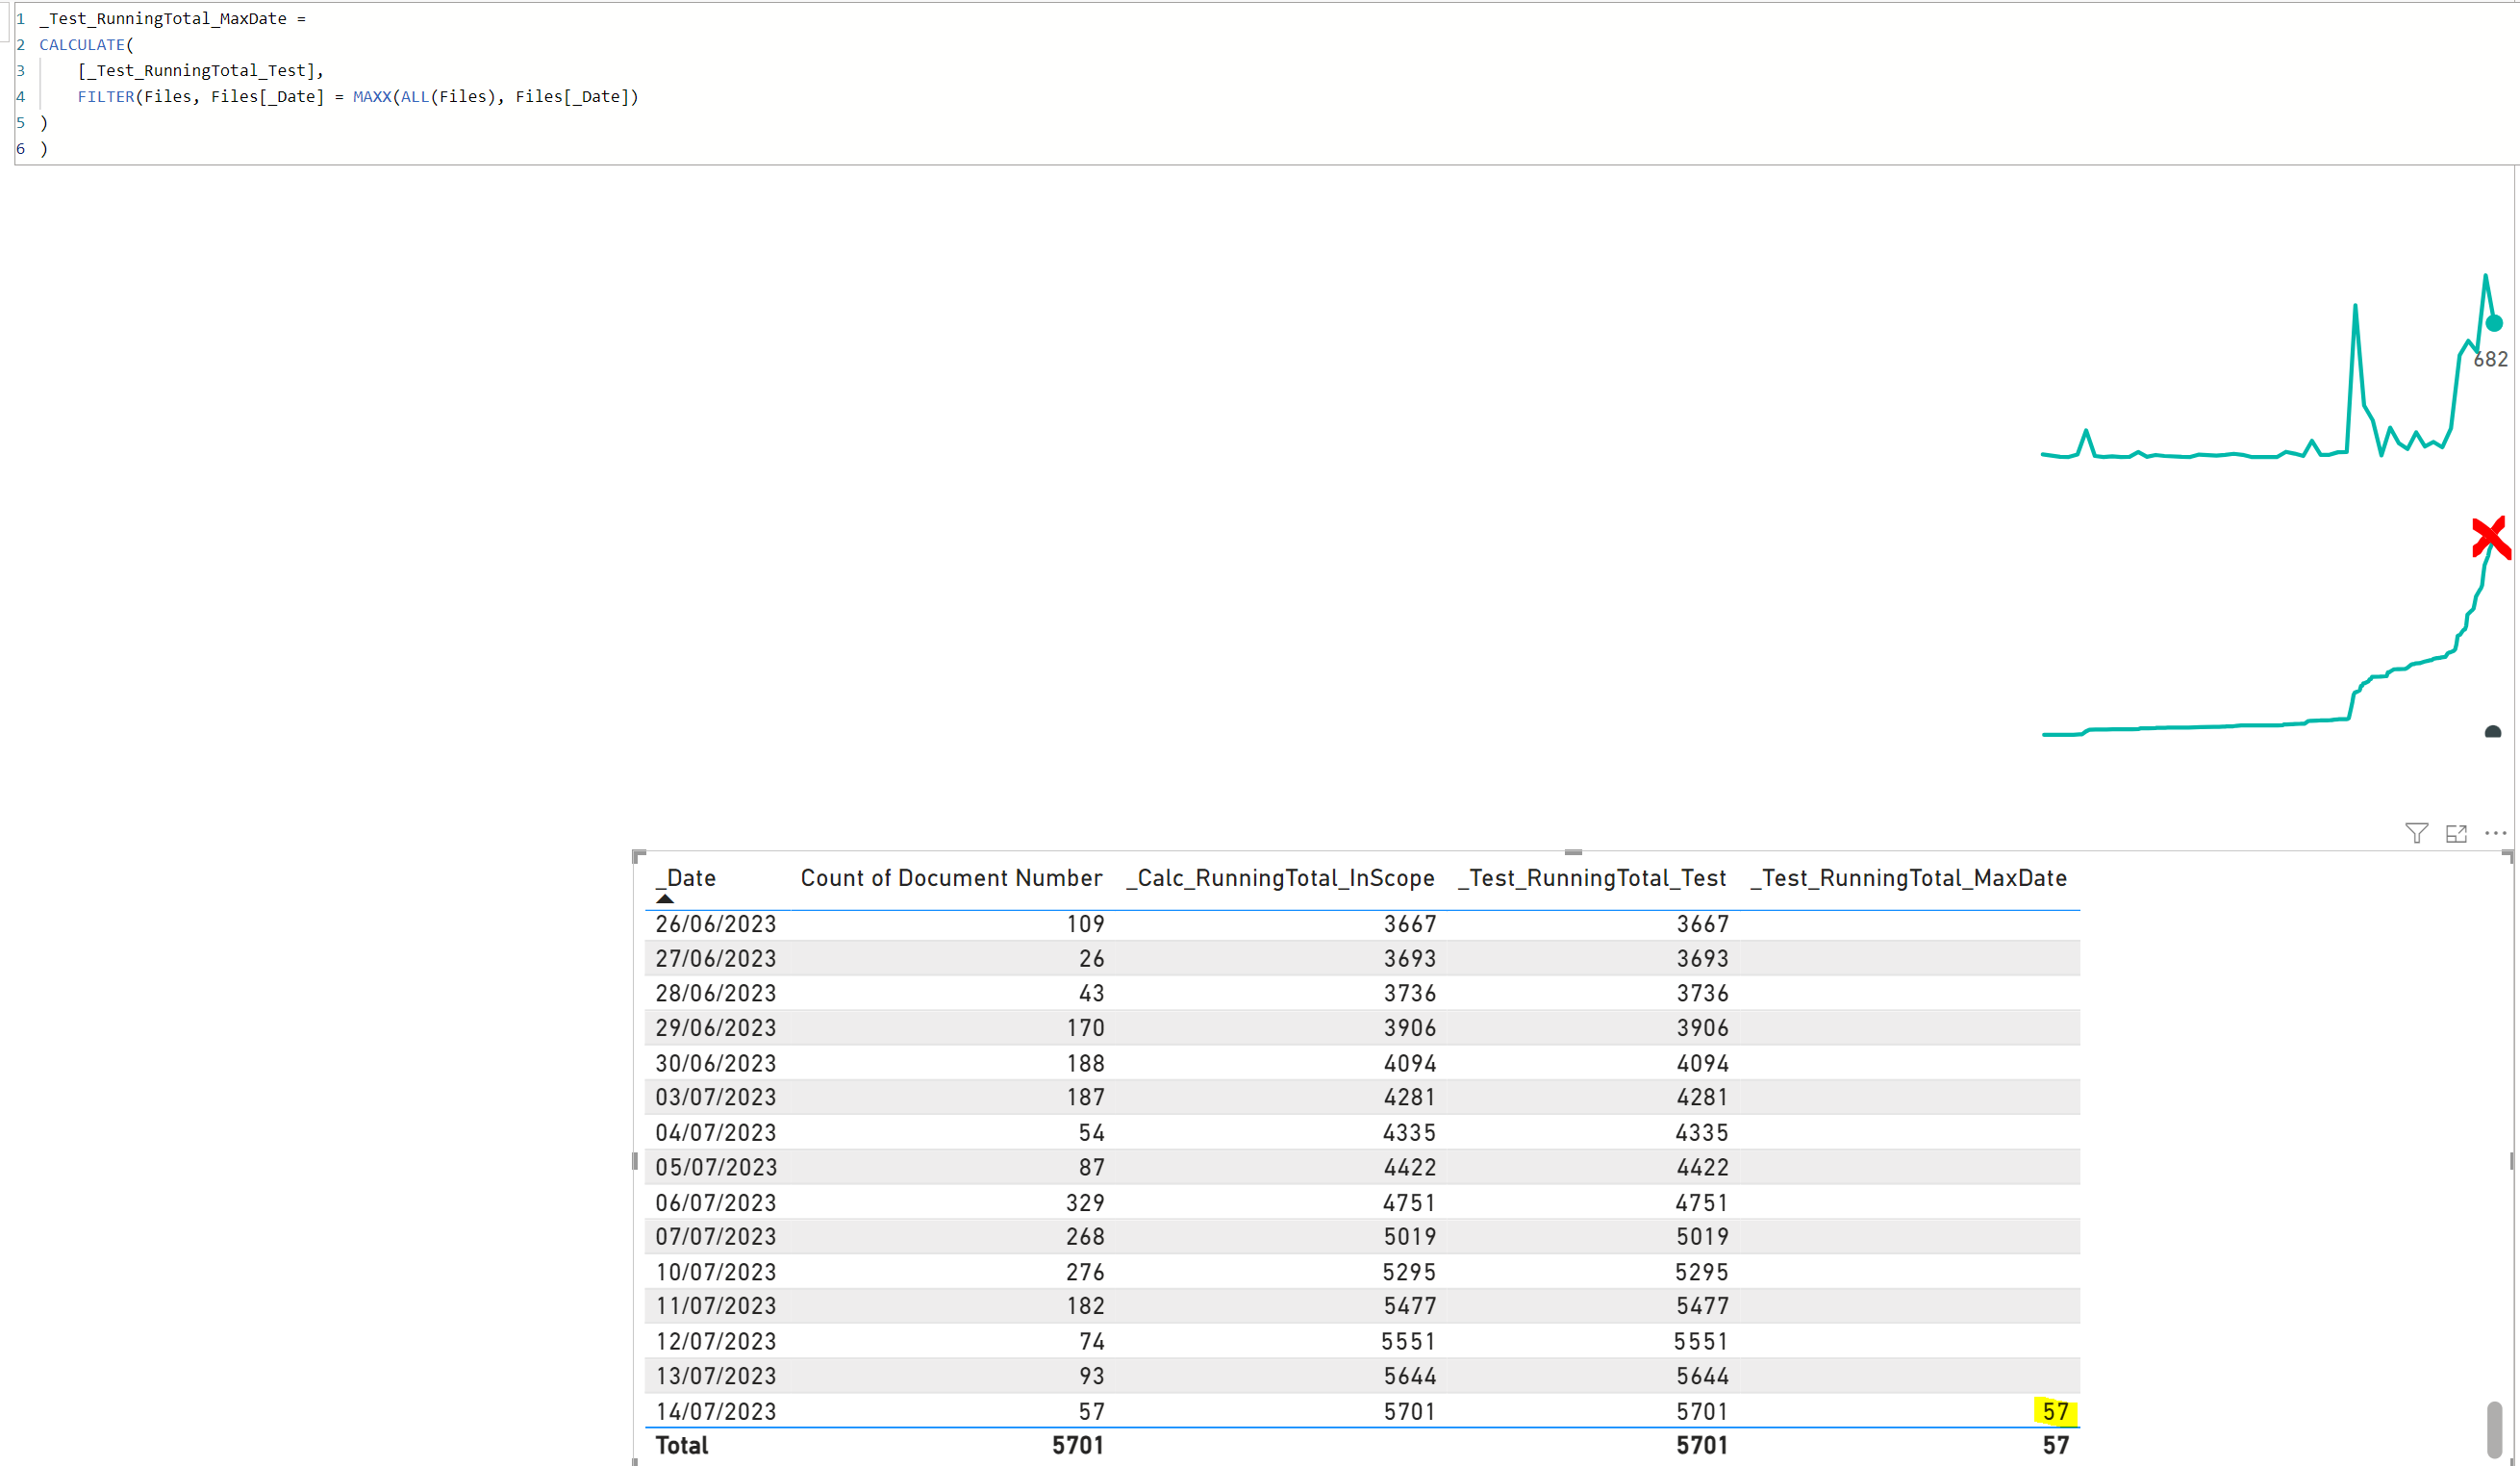Select the 04/07/2023 date cell
The height and width of the screenshot is (1466, 2520).
(x=716, y=1132)
